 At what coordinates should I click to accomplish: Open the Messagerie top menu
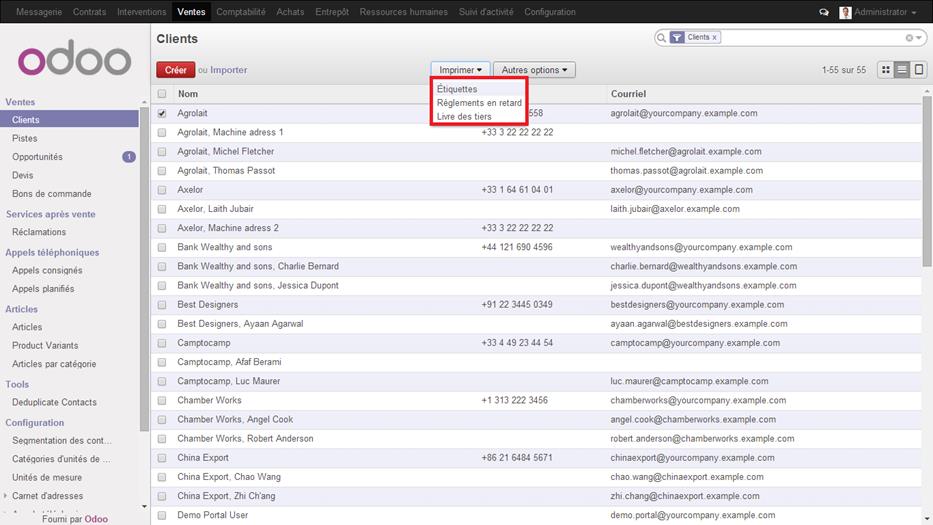(x=39, y=12)
